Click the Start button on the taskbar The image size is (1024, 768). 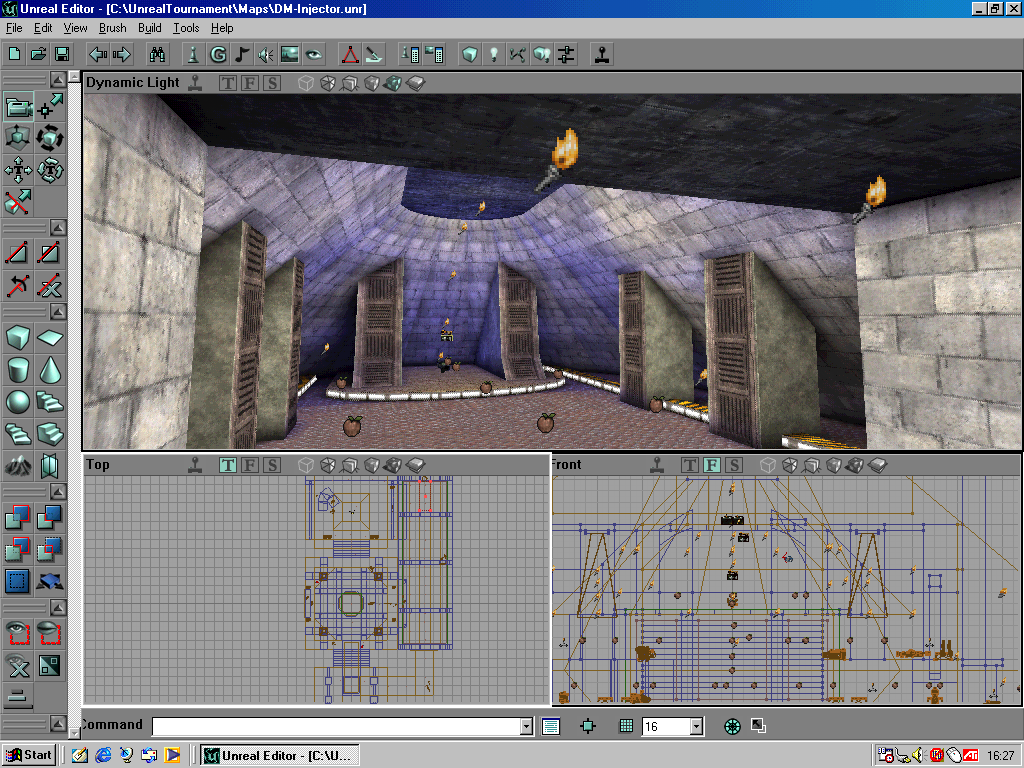pos(27,755)
